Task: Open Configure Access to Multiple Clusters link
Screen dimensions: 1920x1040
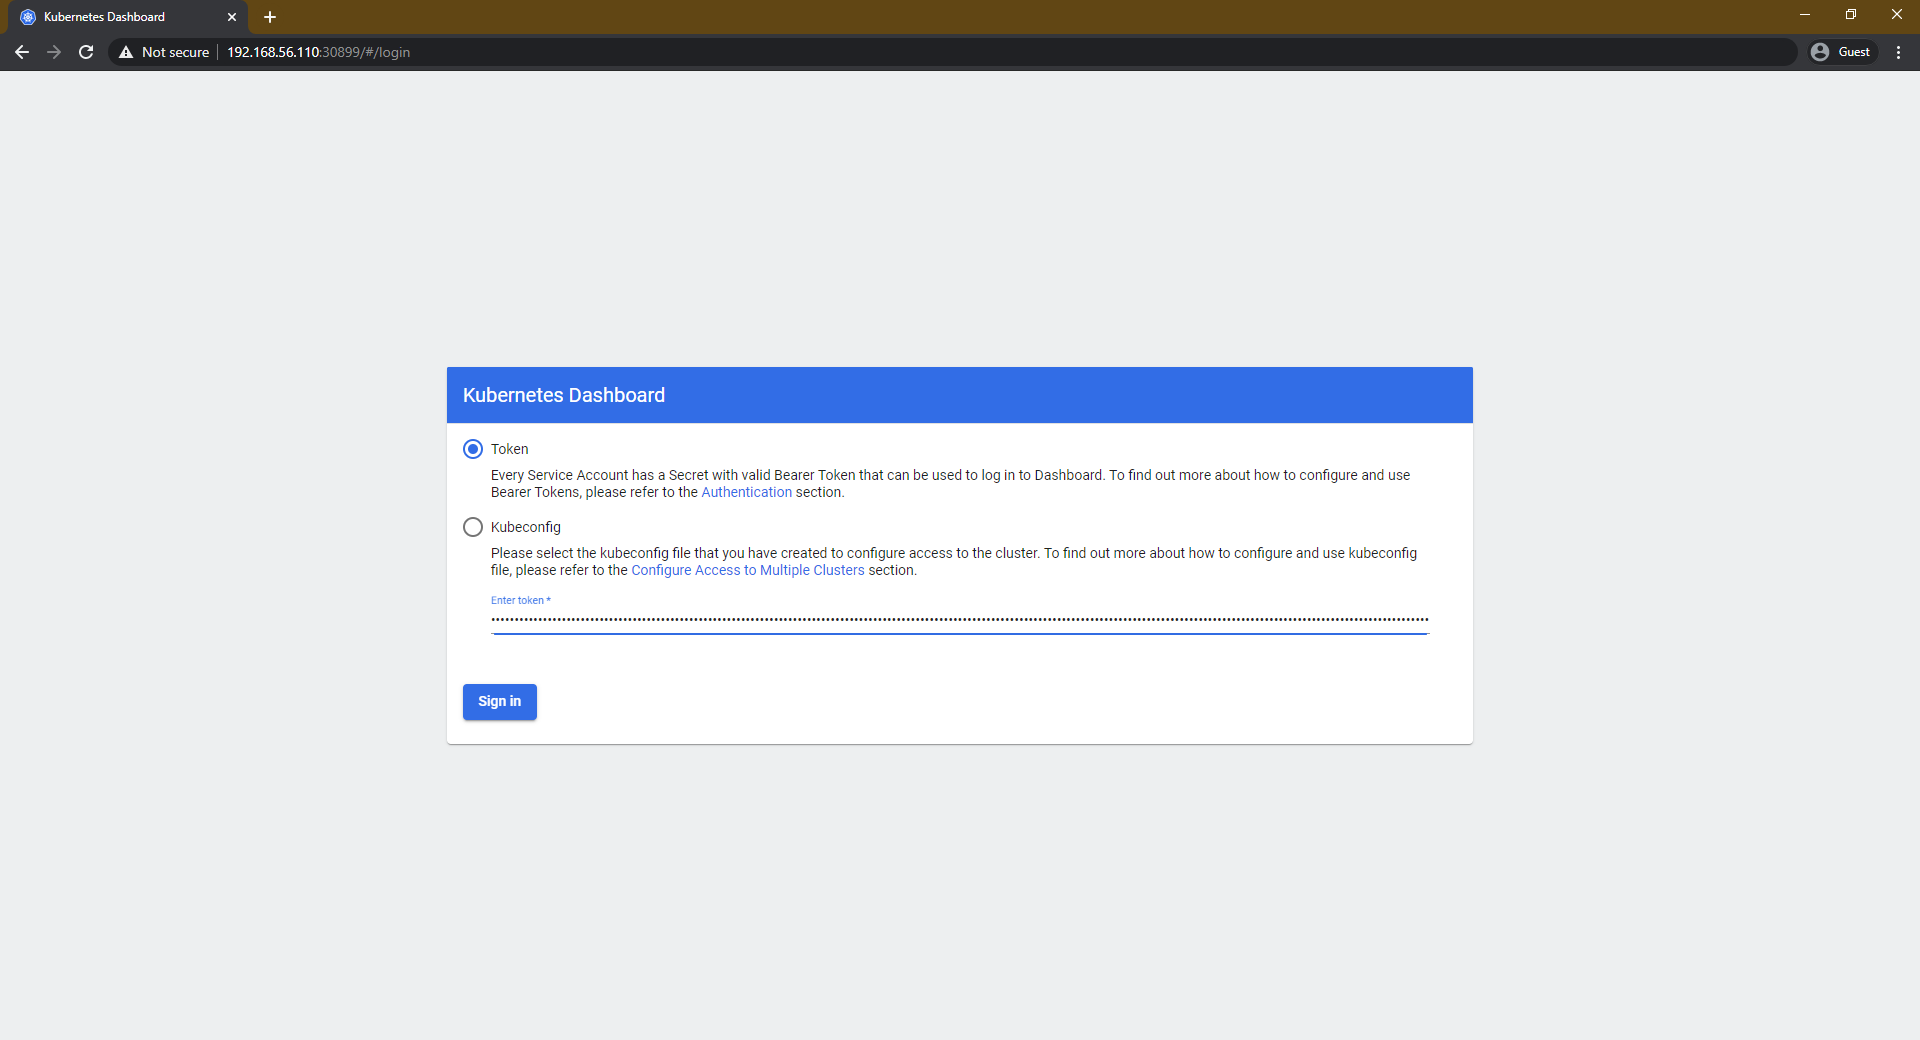Action: pyautogui.click(x=747, y=570)
